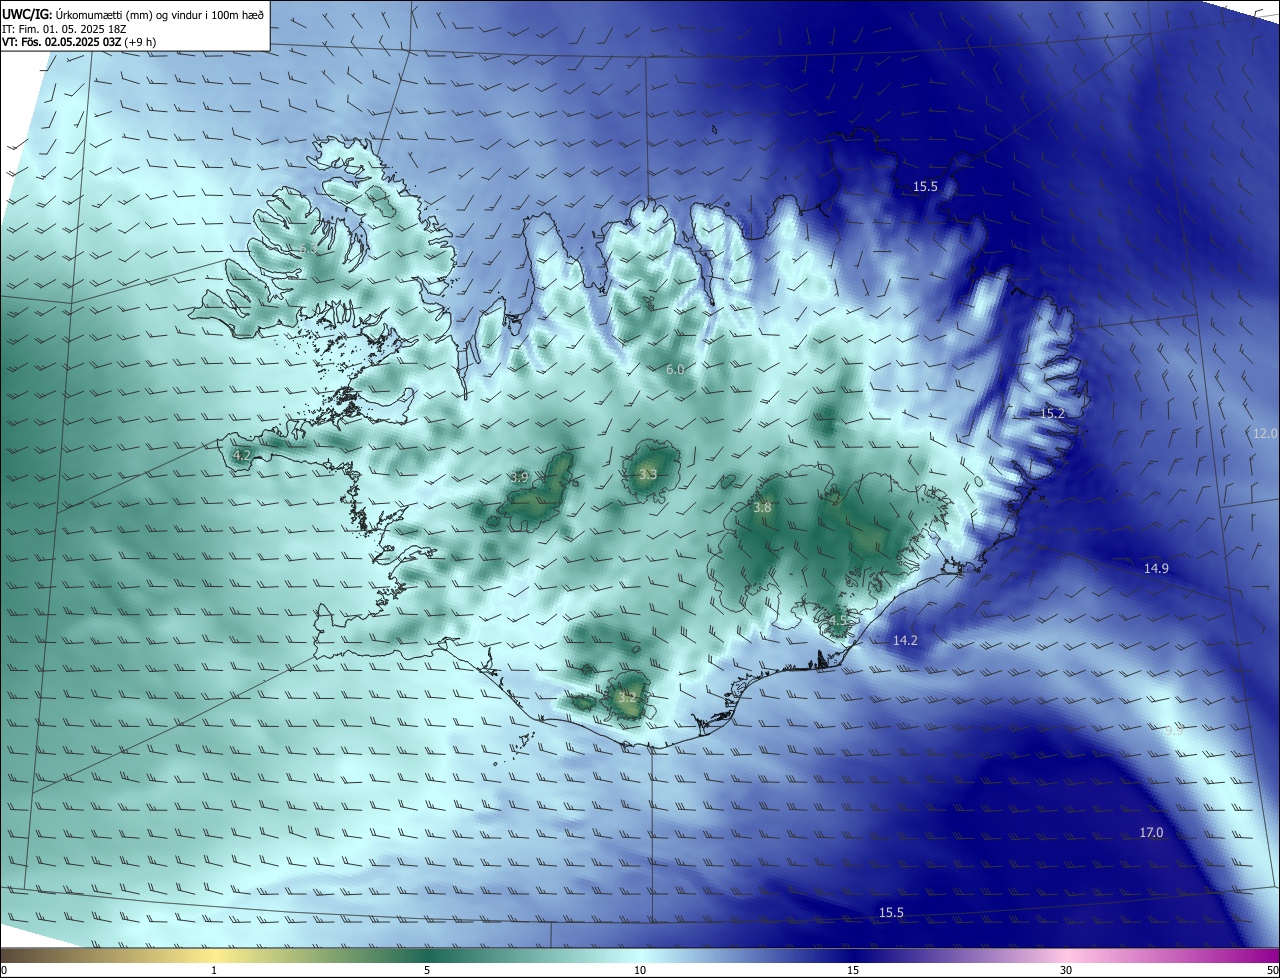Click the title 'Úrkomumætti (mm) og vindur í 100m hæð'

click(161, 14)
